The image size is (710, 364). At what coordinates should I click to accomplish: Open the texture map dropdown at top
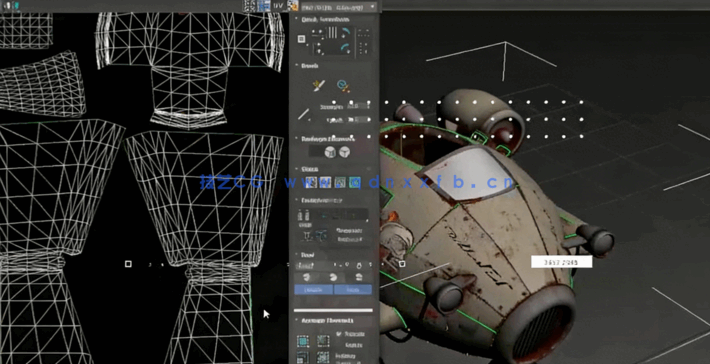coord(339,6)
